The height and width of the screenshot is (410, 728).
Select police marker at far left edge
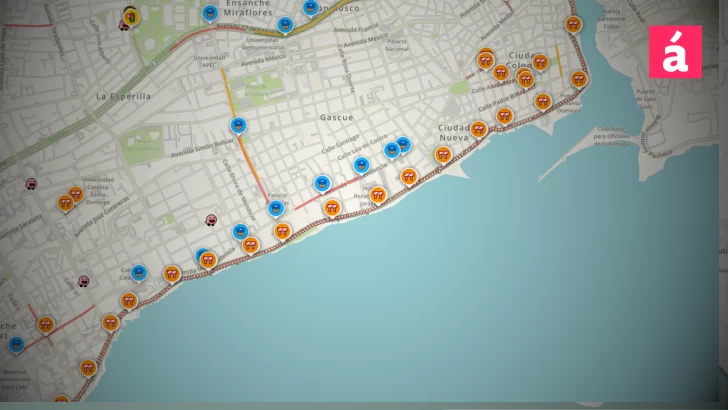point(15,344)
